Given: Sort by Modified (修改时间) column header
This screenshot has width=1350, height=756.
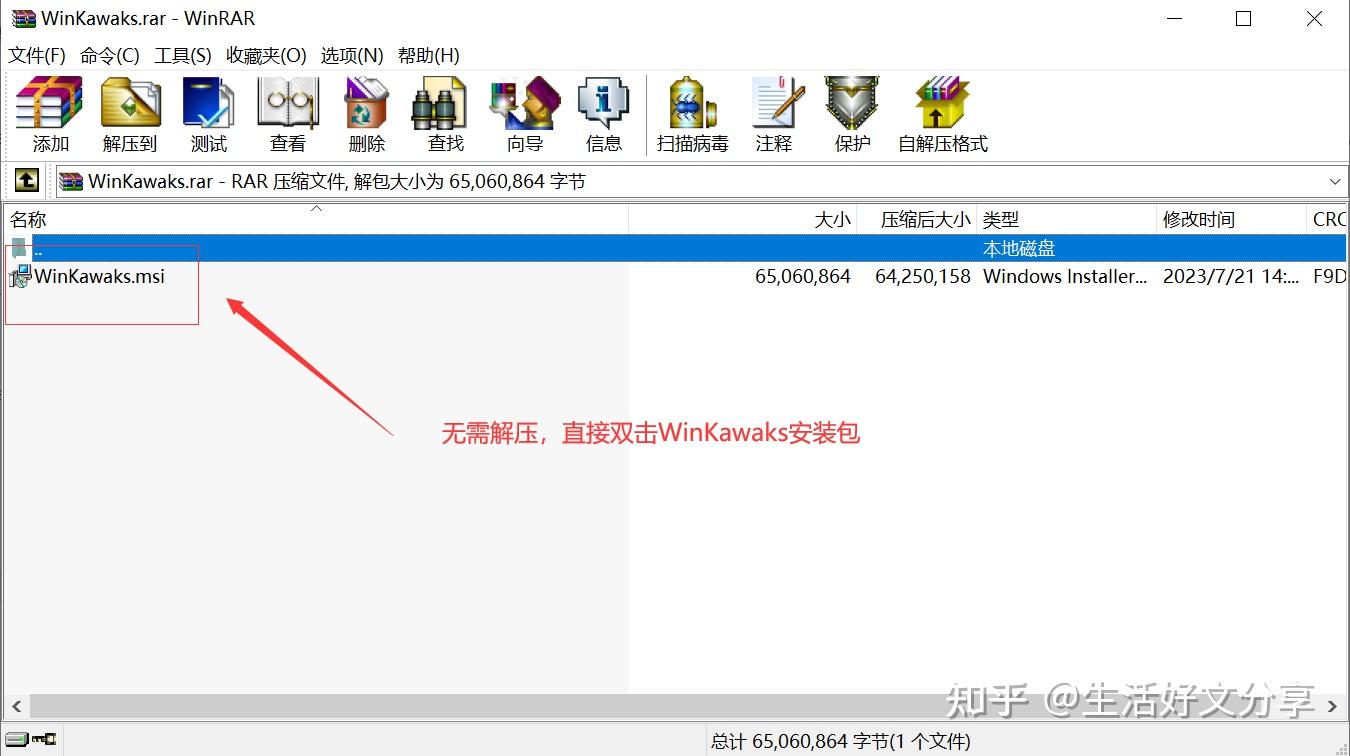Looking at the screenshot, I should click(x=1232, y=220).
